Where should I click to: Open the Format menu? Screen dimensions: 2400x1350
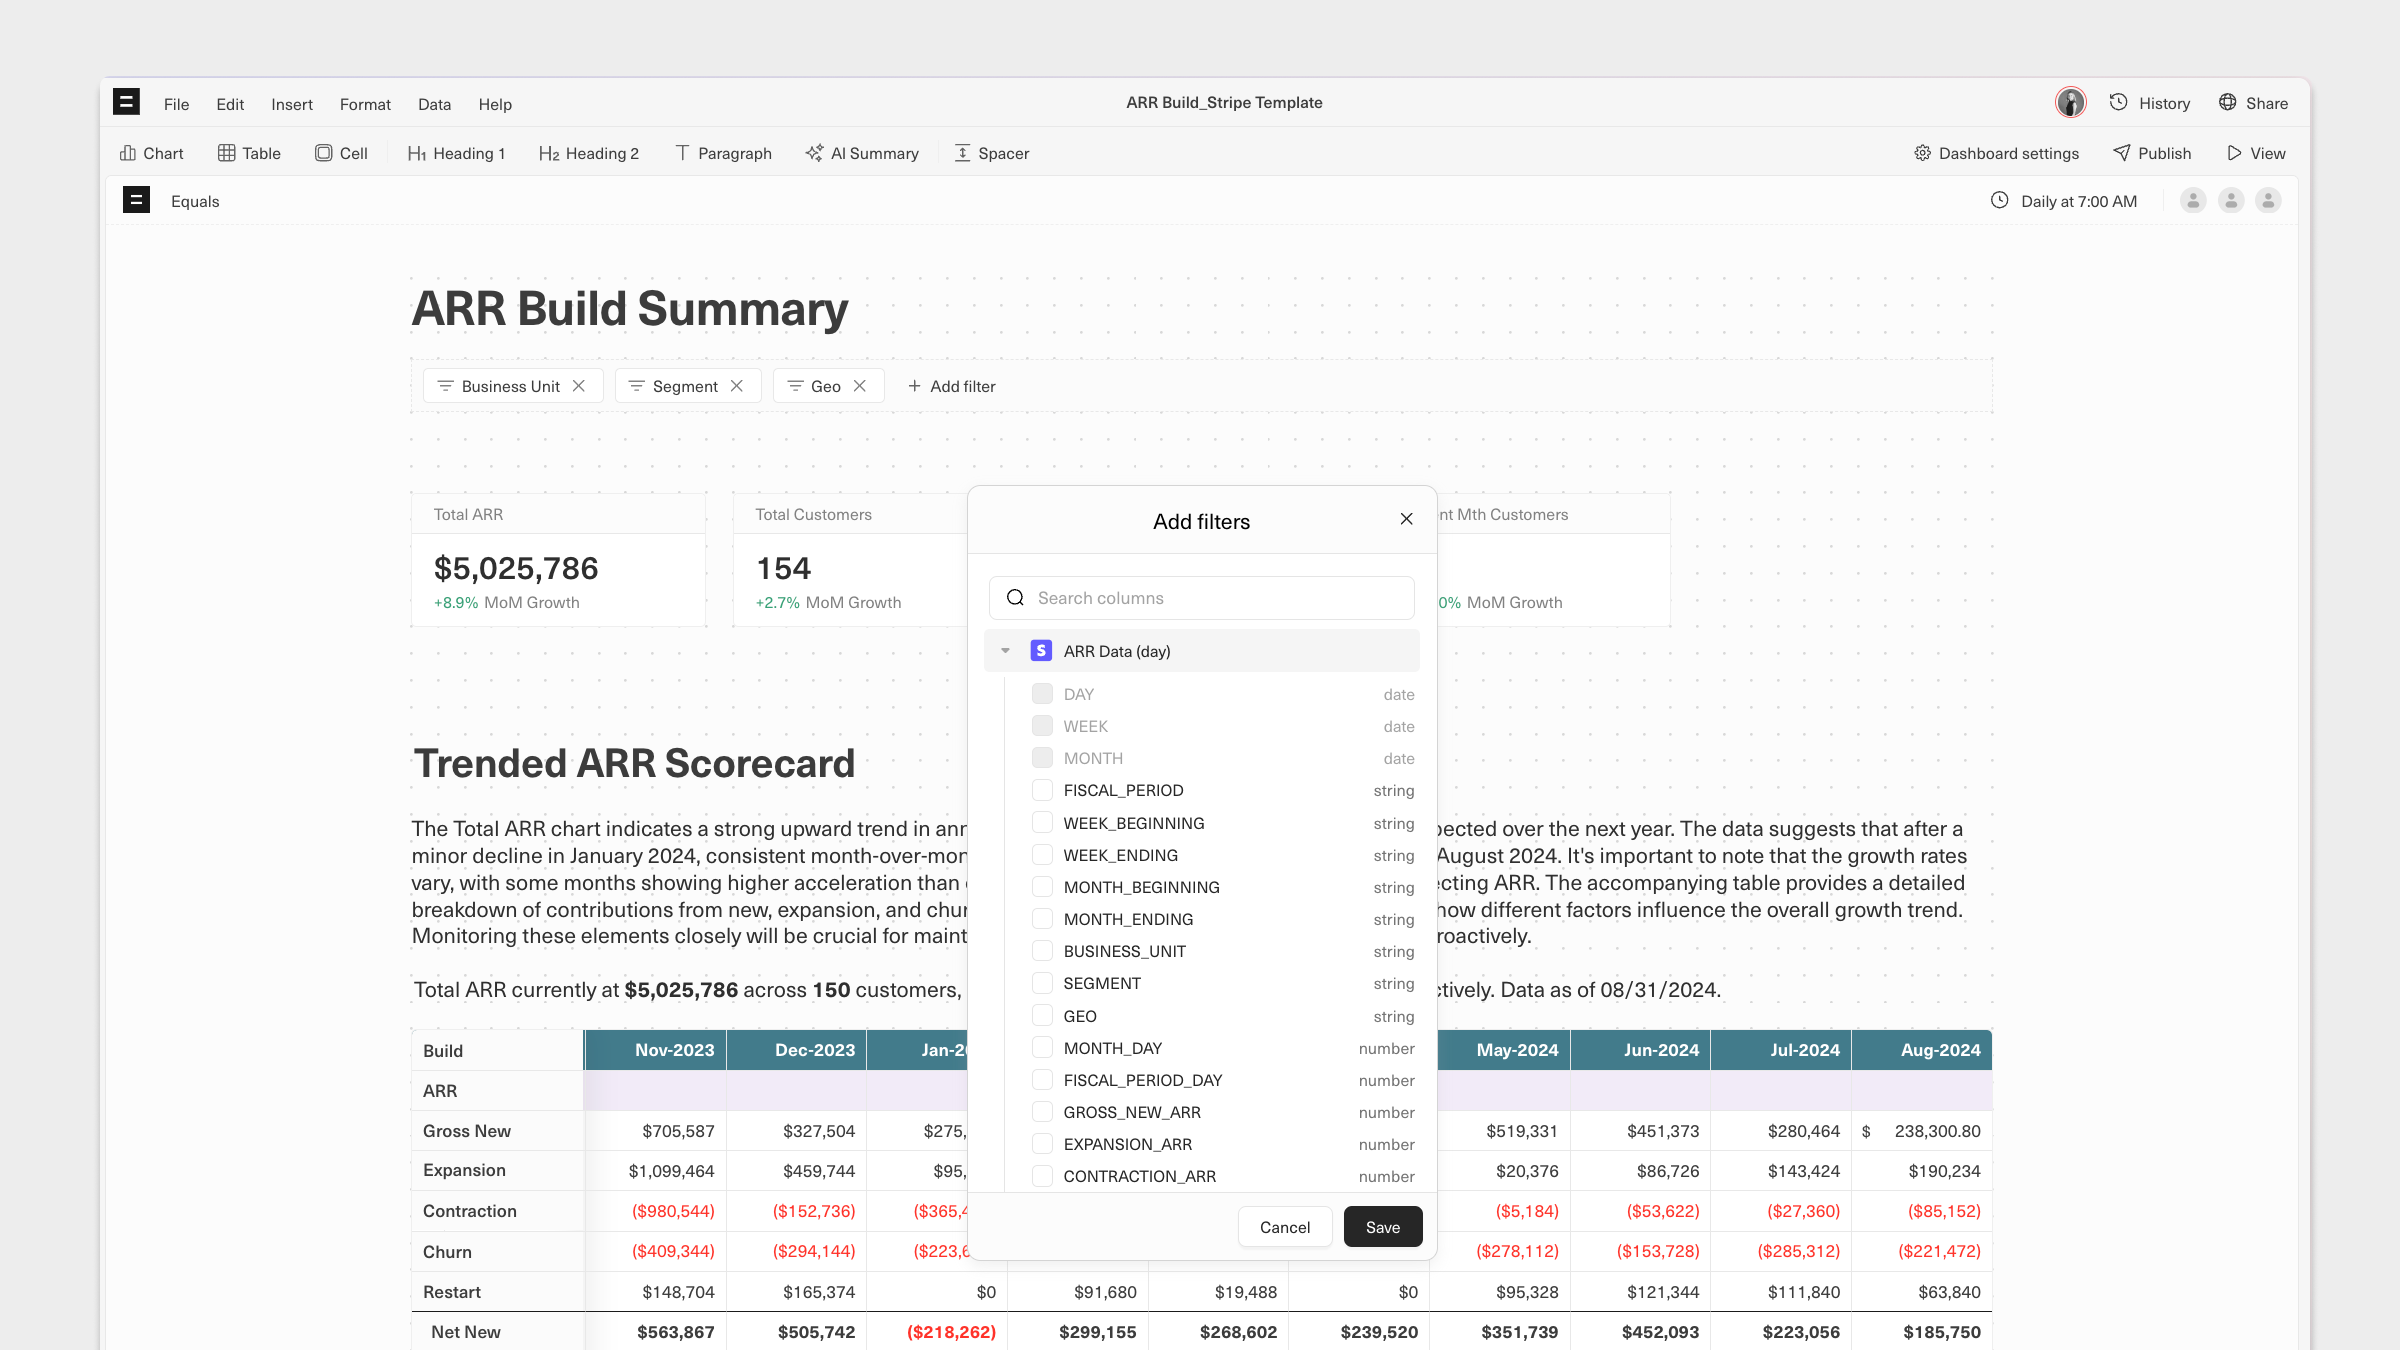[365, 104]
